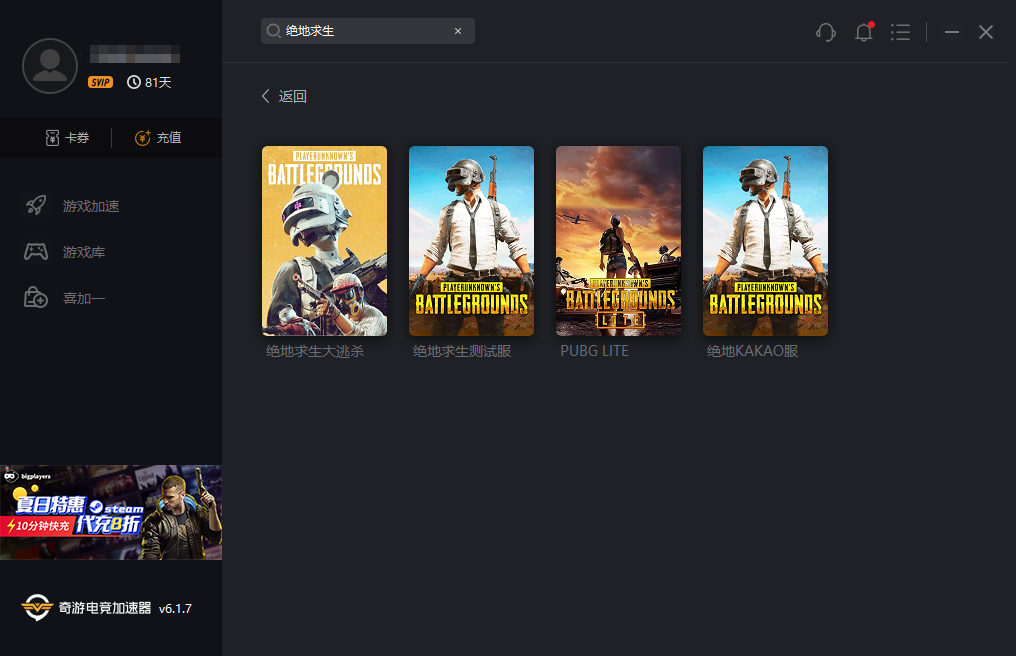
Task: Open the notifications bell
Action: (864, 32)
